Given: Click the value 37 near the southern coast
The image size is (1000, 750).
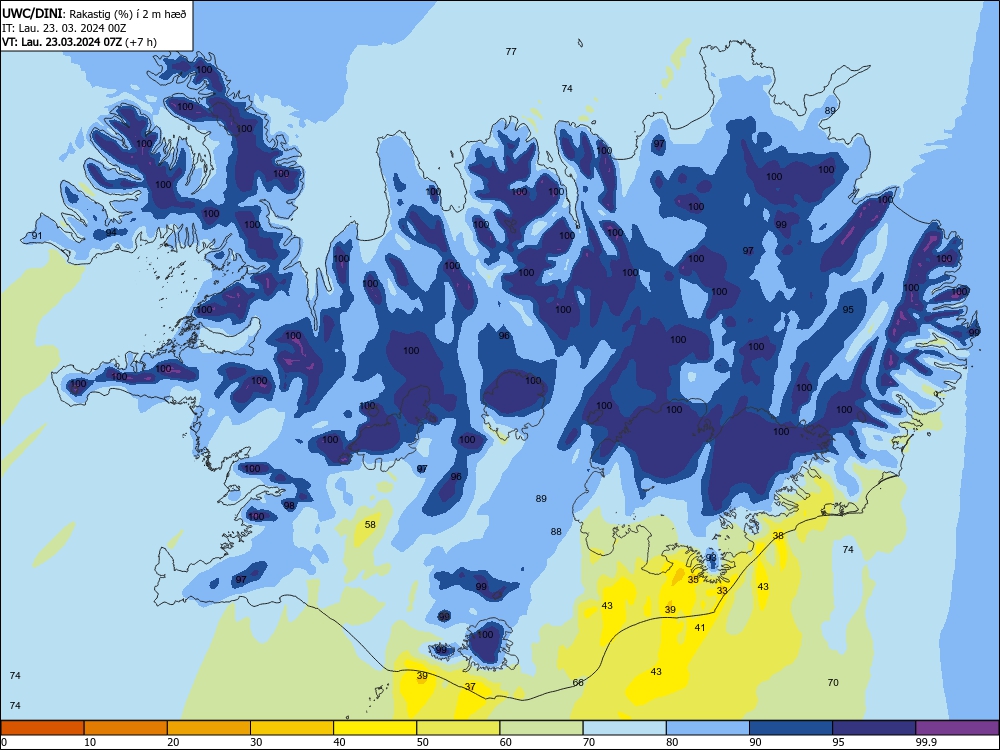Looking at the screenshot, I should pos(470,687).
